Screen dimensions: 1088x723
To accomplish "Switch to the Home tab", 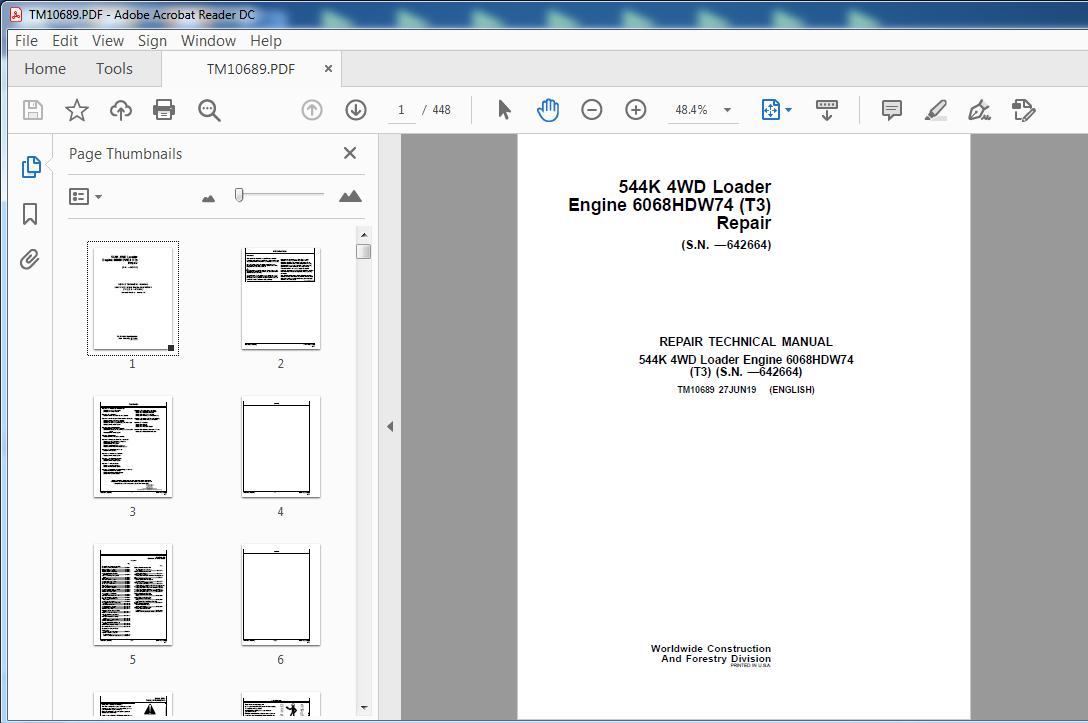I will pos(45,69).
